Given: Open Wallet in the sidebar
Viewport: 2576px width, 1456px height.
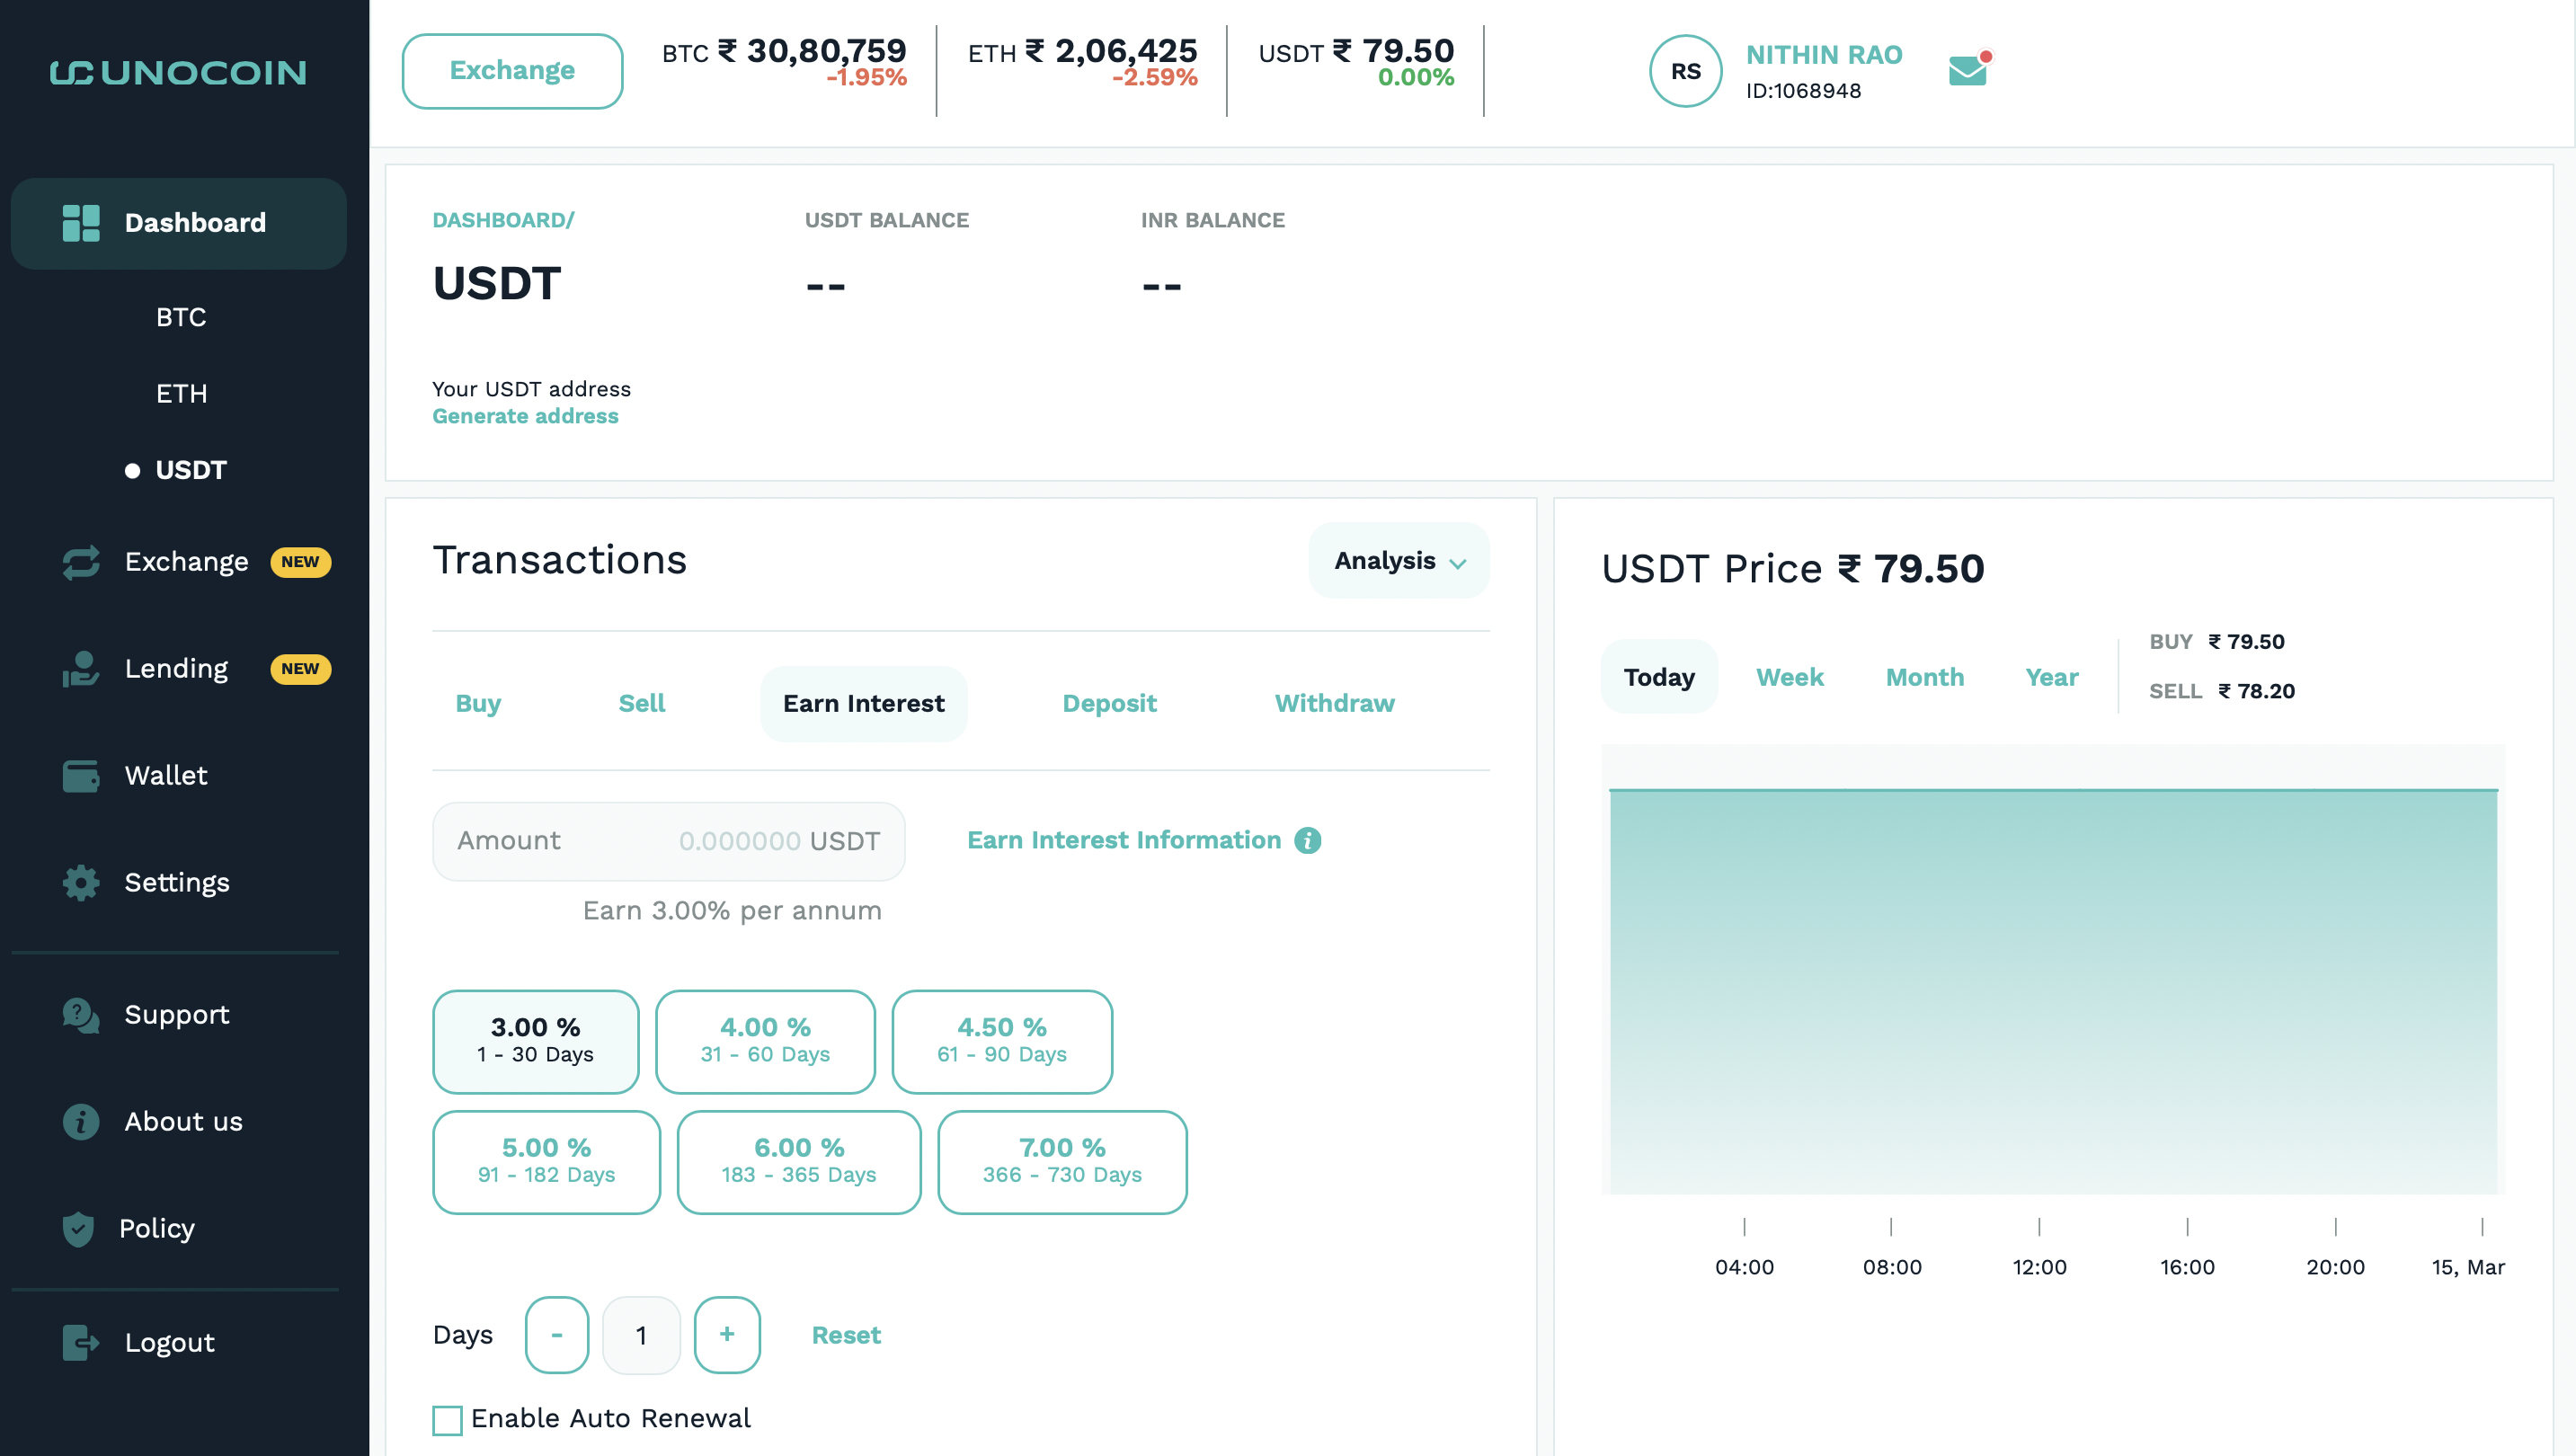Looking at the screenshot, I should tap(166, 776).
